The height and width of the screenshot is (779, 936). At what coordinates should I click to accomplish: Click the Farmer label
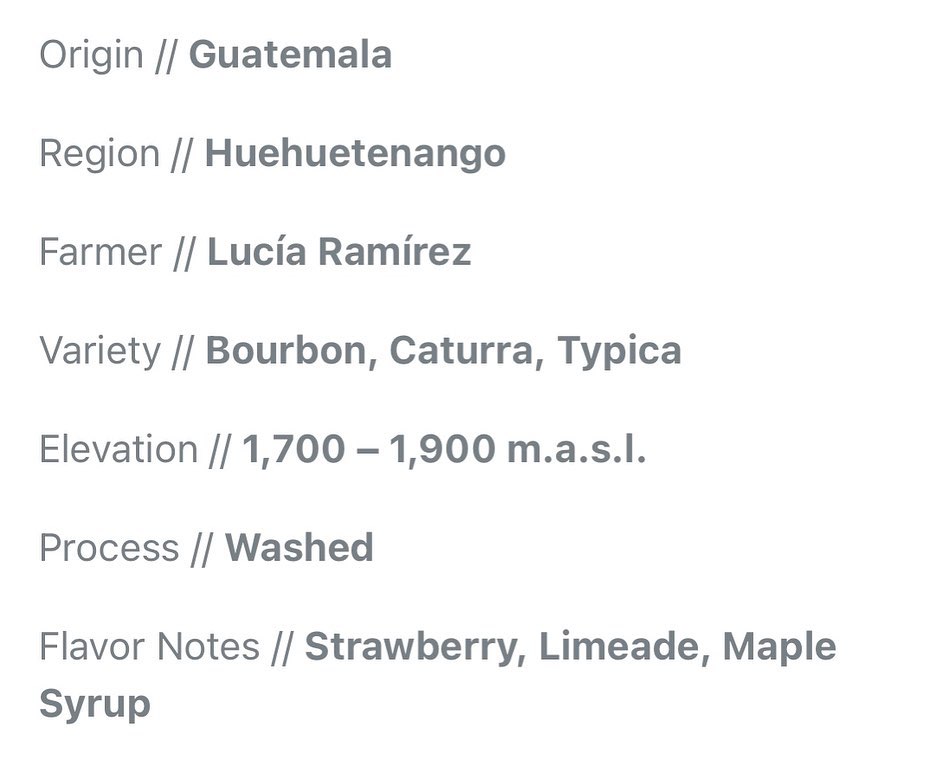point(100,252)
